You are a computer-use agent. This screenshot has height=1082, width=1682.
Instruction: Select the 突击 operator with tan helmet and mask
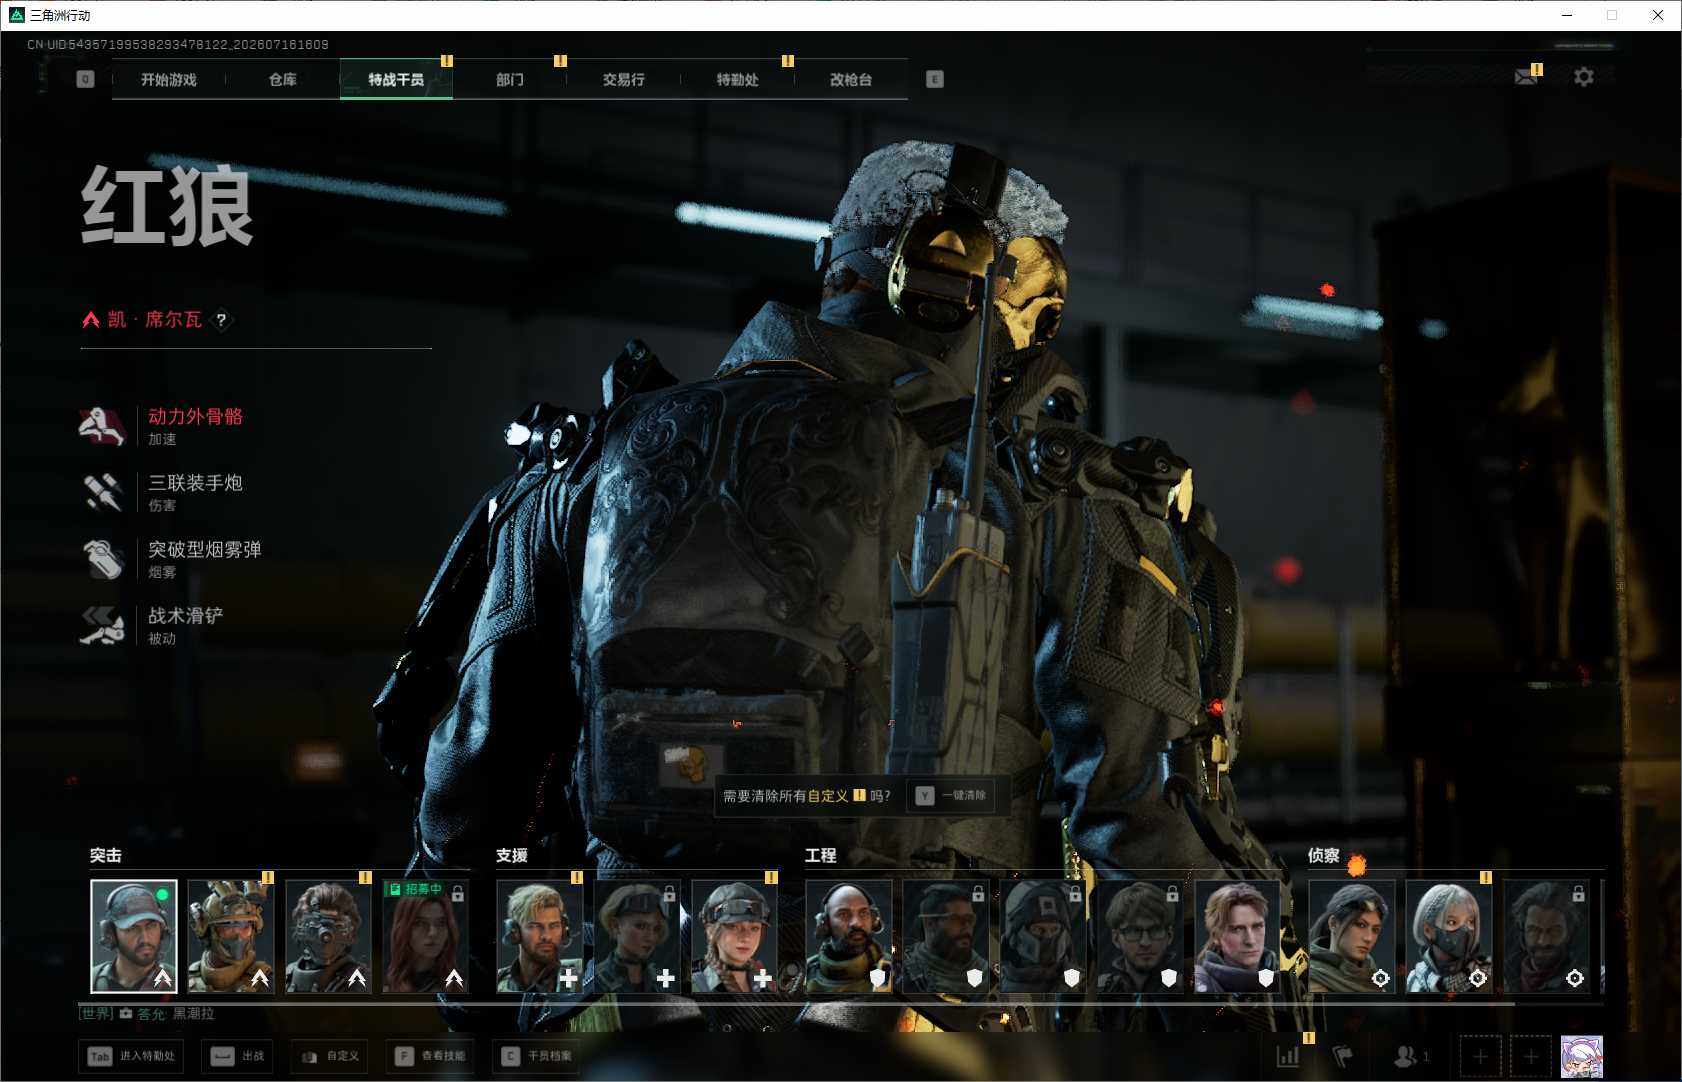pos(231,937)
